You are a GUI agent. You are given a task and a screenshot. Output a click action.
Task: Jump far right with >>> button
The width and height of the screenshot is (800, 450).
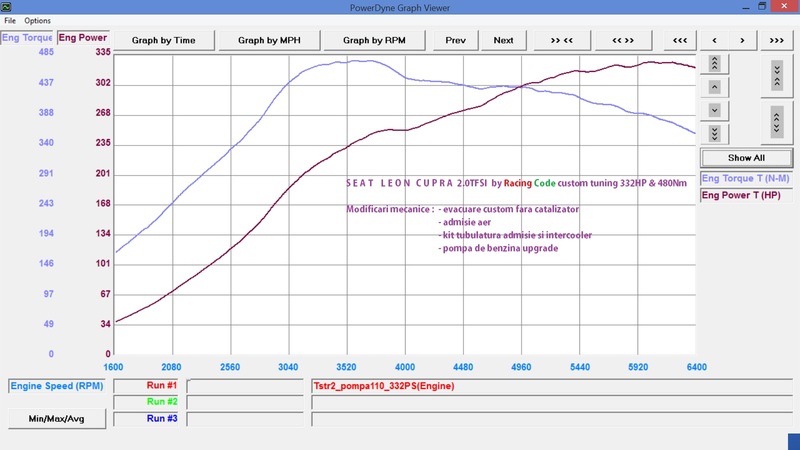point(777,40)
